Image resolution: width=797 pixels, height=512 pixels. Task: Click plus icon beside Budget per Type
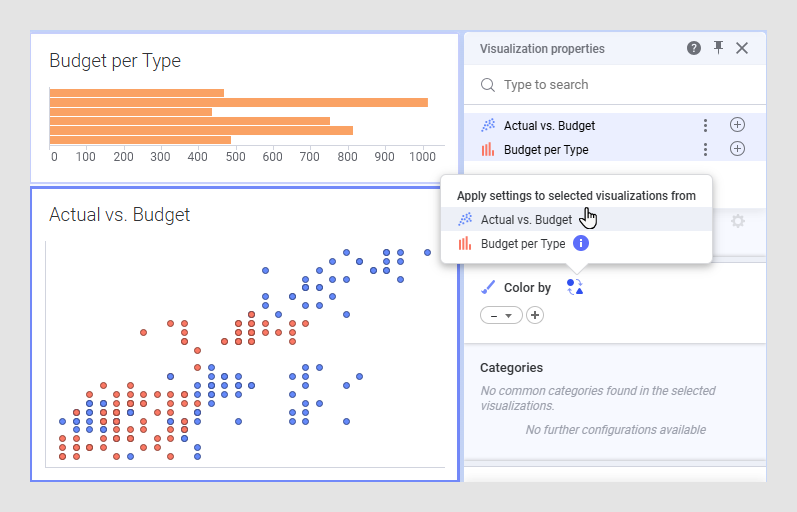click(x=737, y=149)
